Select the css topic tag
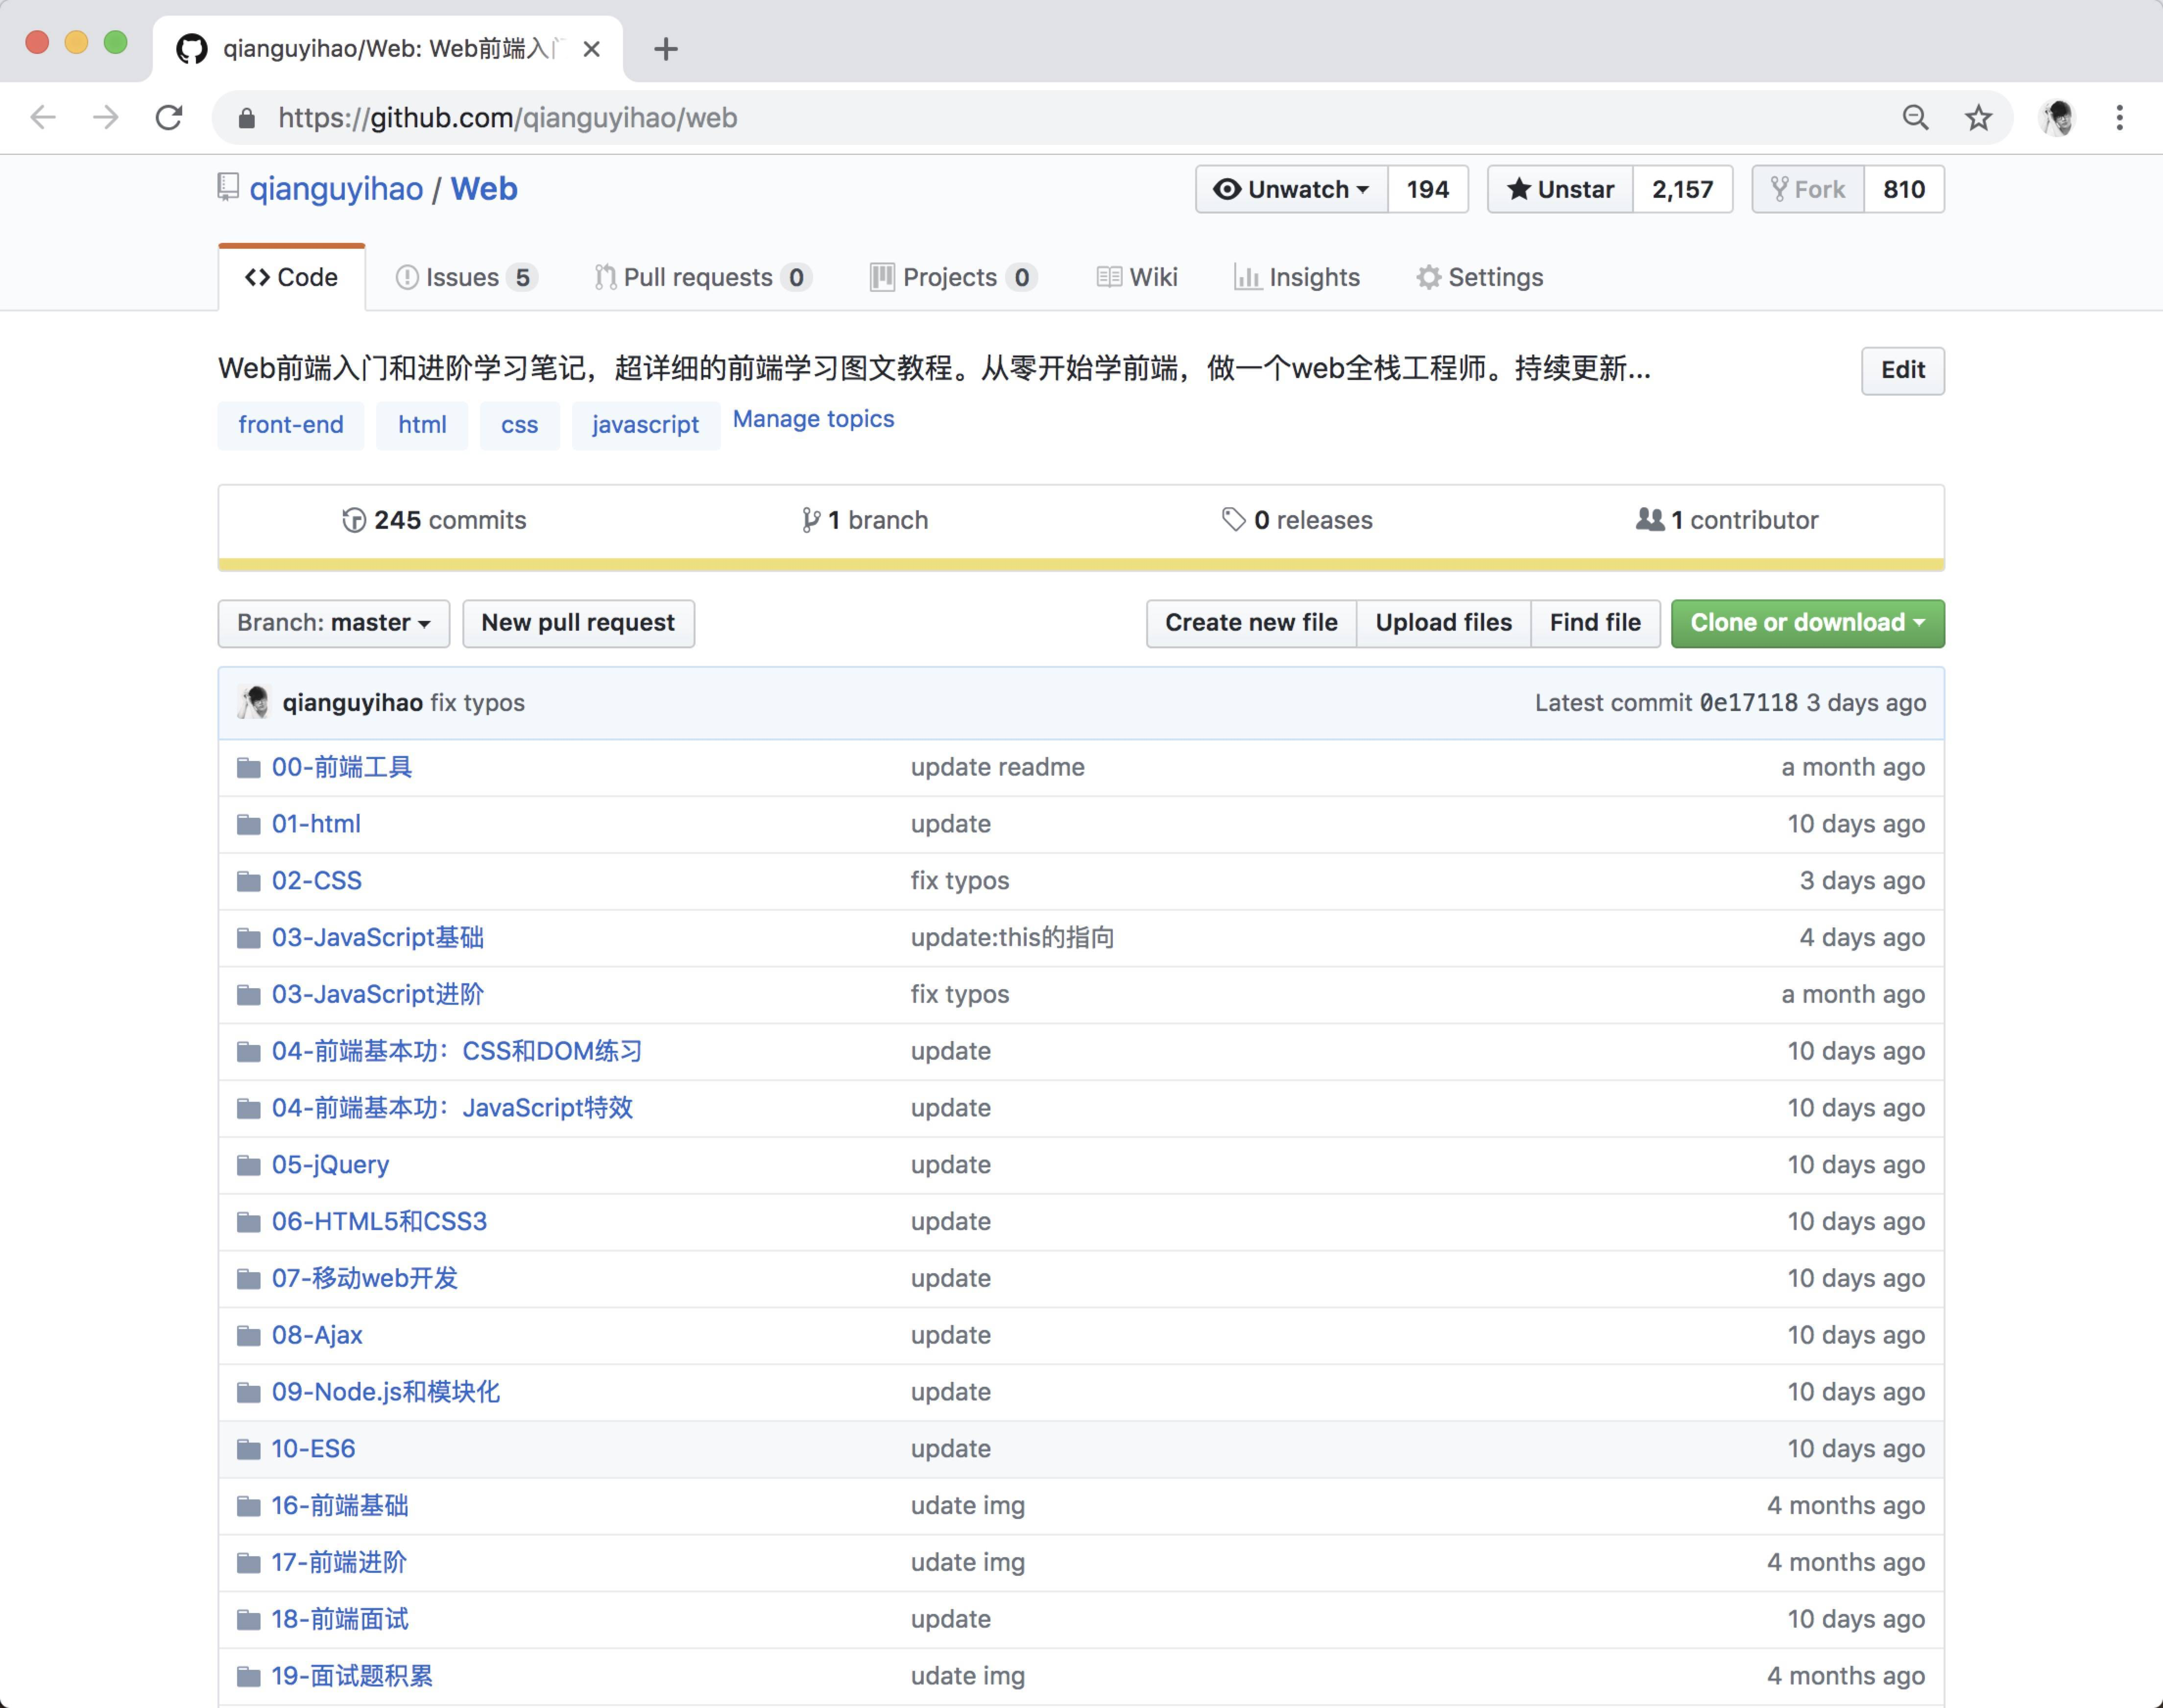This screenshot has width=2163, height=1708. coord(519,425)
